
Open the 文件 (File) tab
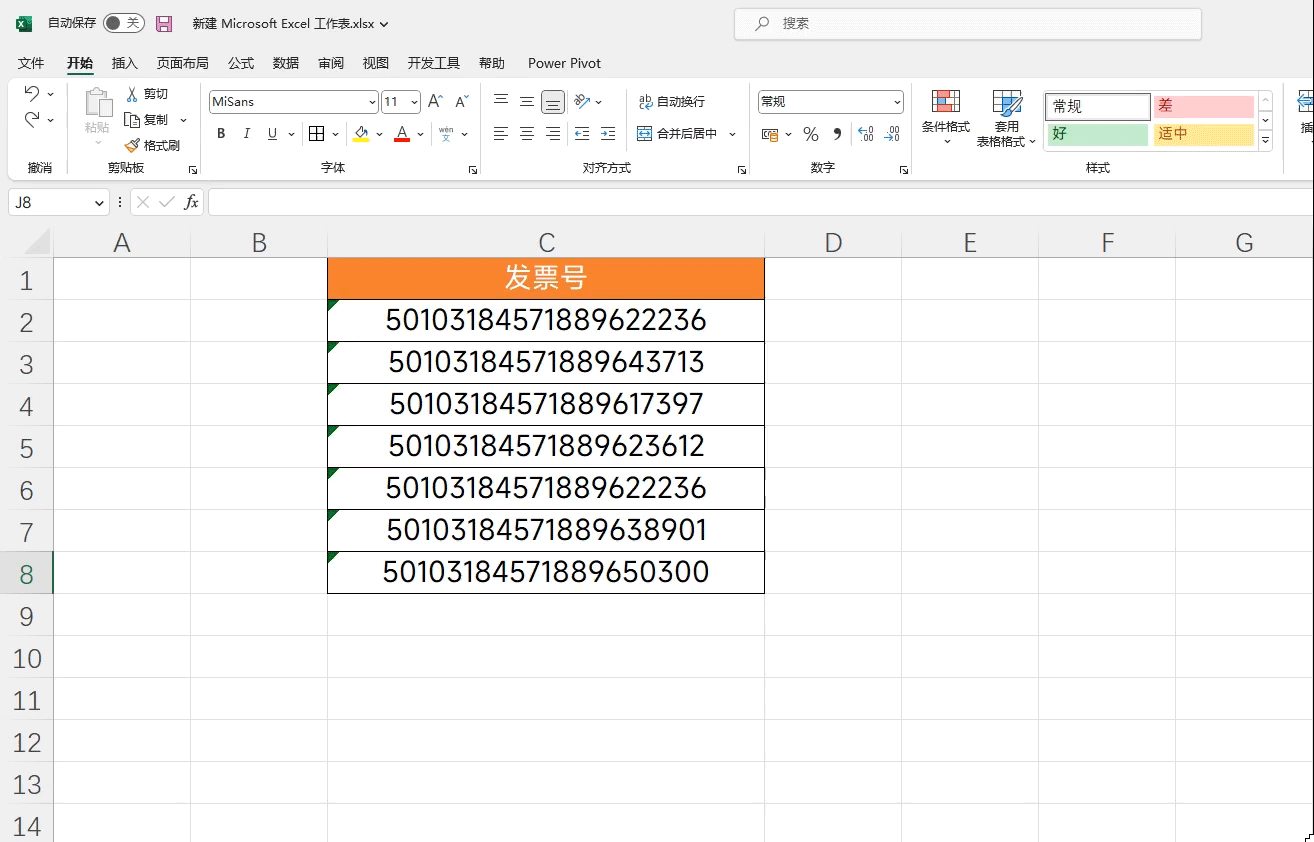pyautogui.click(x=31, y=63)
